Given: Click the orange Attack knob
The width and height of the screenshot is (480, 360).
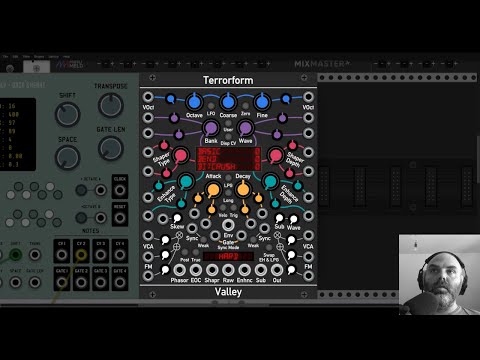Looking at the screenshot, I should point(213,190).
